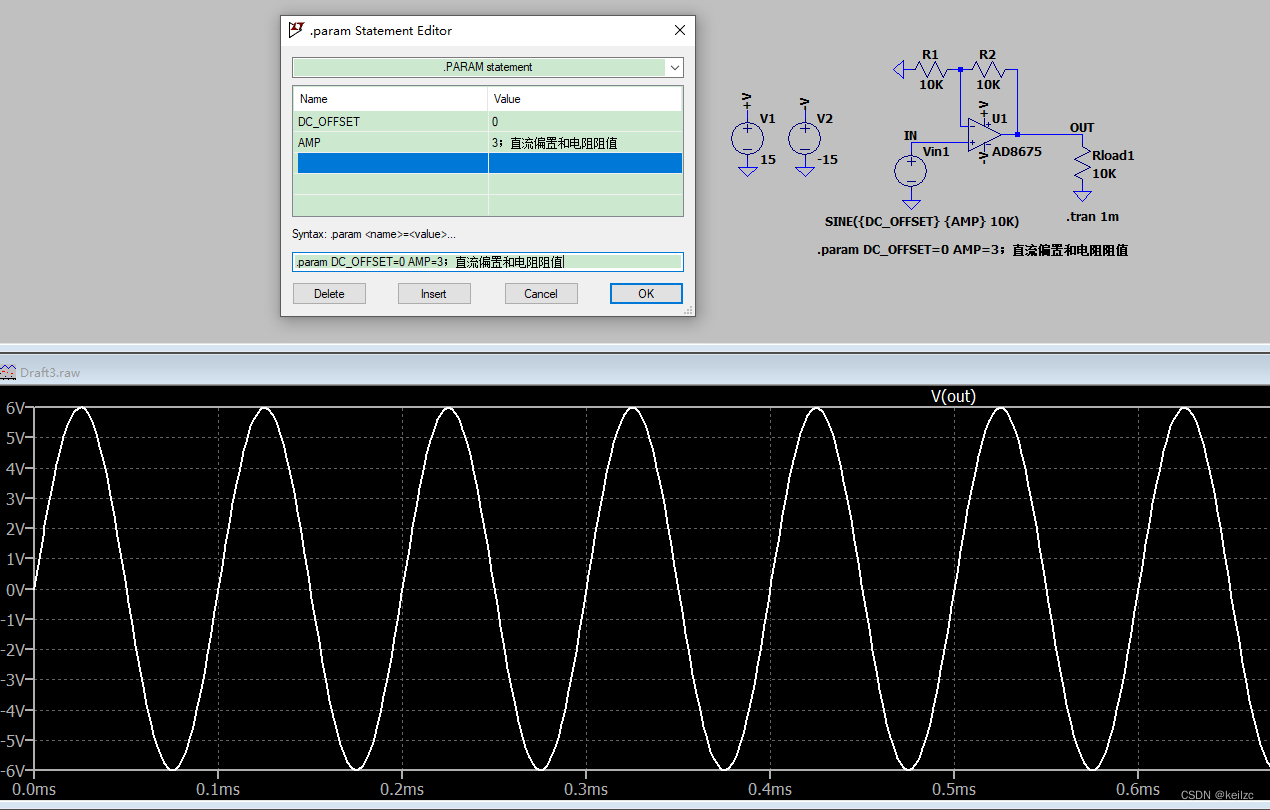Image resolution: width=1270 pixels, height=810 pixels.
Task: Click the Rload1 resistor symbol
Action: [x=1081, y=163]
